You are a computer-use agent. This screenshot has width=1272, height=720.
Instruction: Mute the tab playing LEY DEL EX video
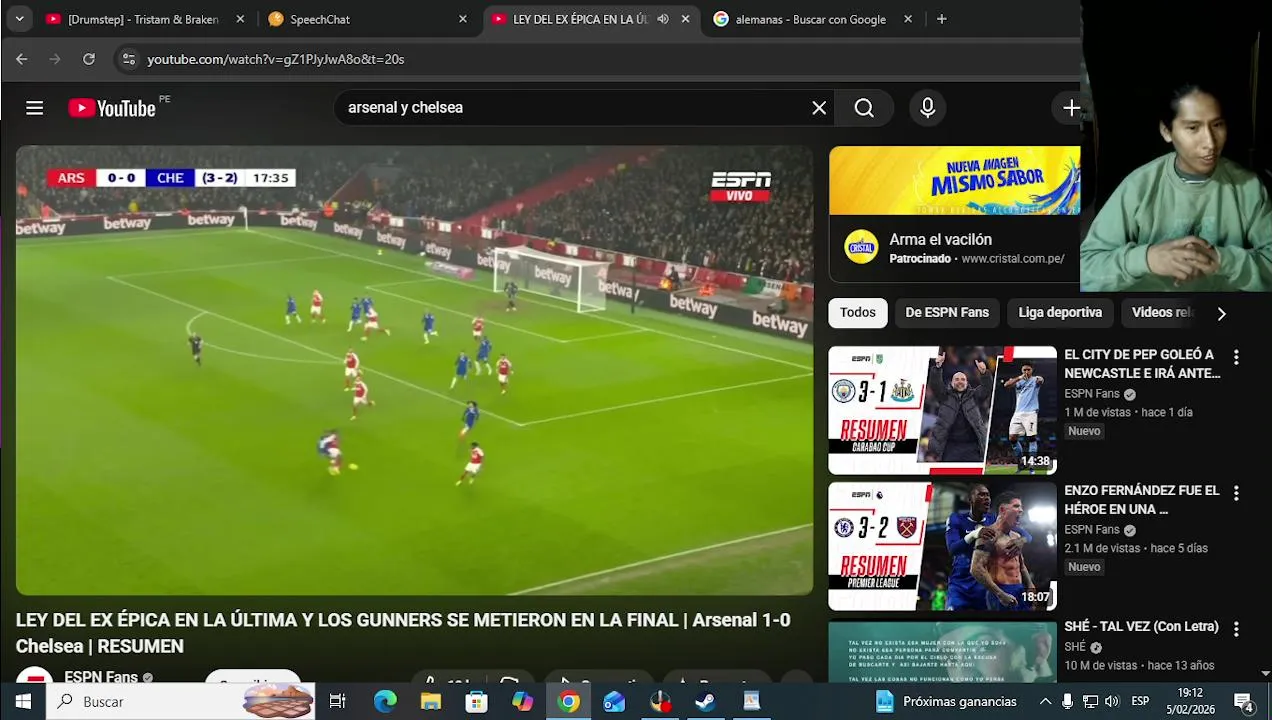click(x=662, y=19)
